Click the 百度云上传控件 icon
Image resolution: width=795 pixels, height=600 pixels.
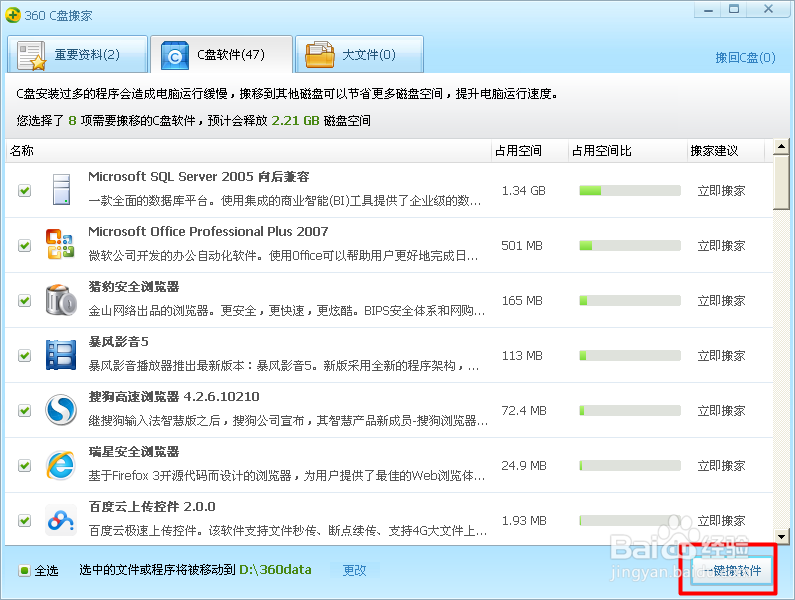click(x=61, y=520)
